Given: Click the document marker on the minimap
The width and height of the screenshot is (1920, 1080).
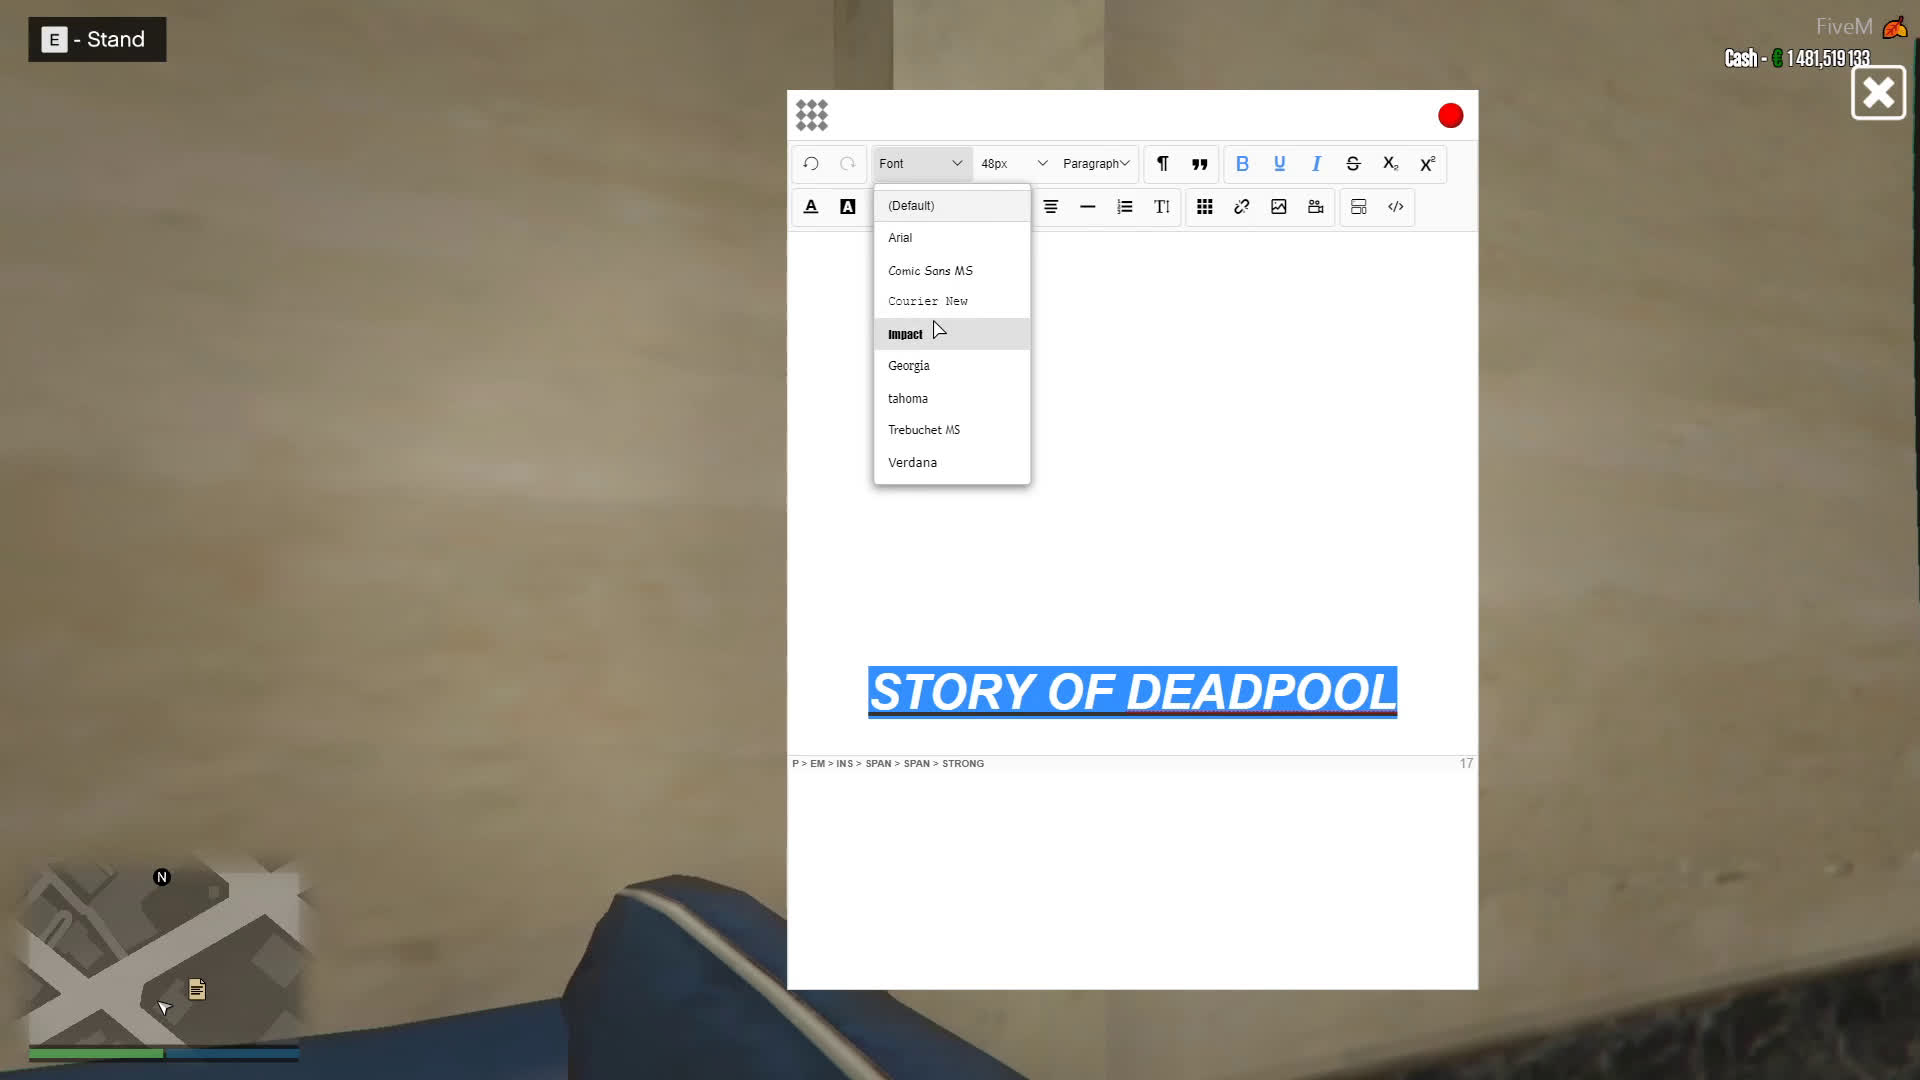Looking at the screenshot, I should 197,990.
